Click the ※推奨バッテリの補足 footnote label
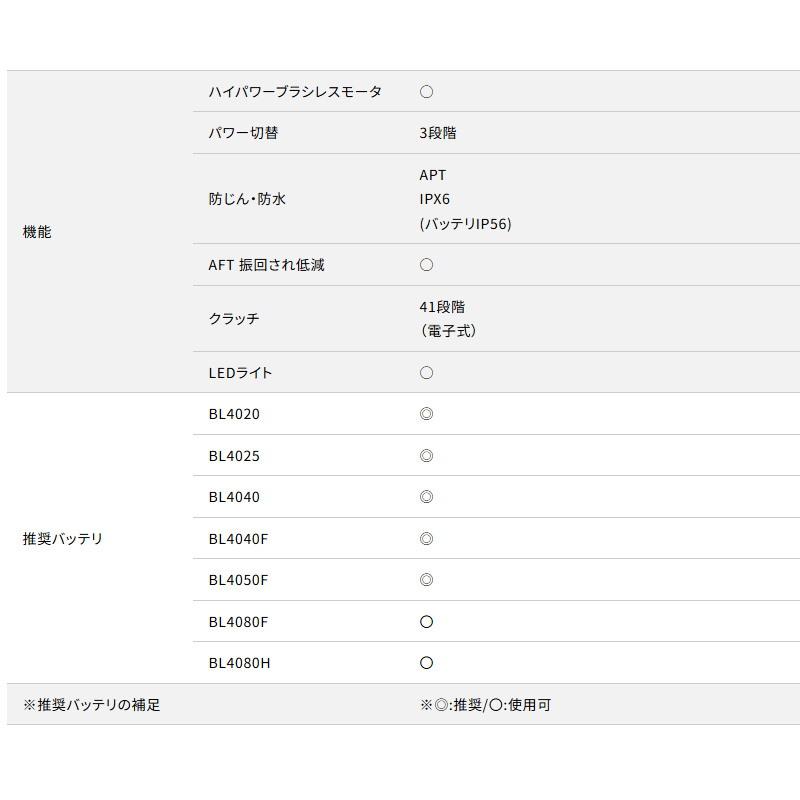 tap(91, 705)
